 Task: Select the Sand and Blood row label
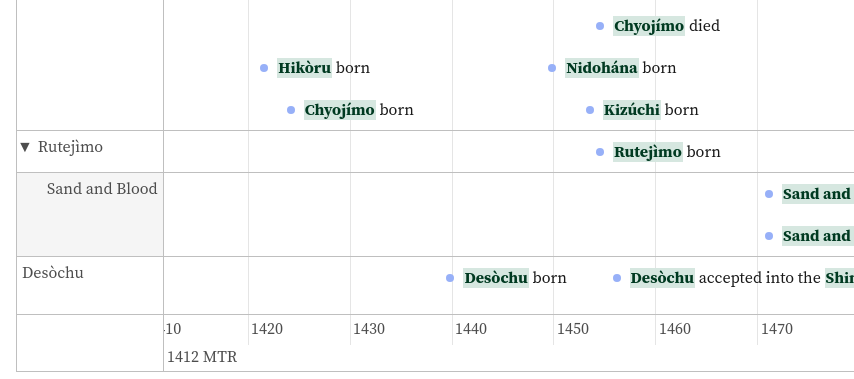[102, 189]
